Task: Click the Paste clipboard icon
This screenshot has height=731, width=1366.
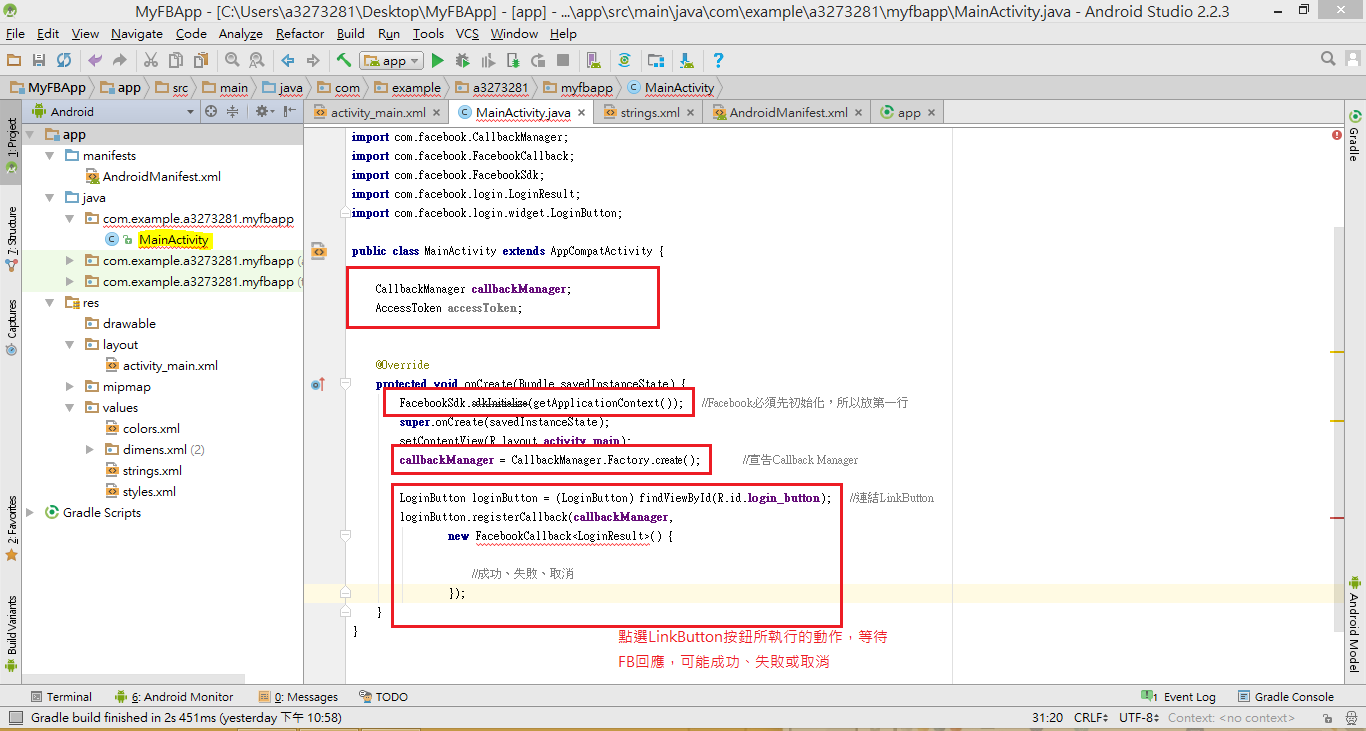Action: (201, 61)
